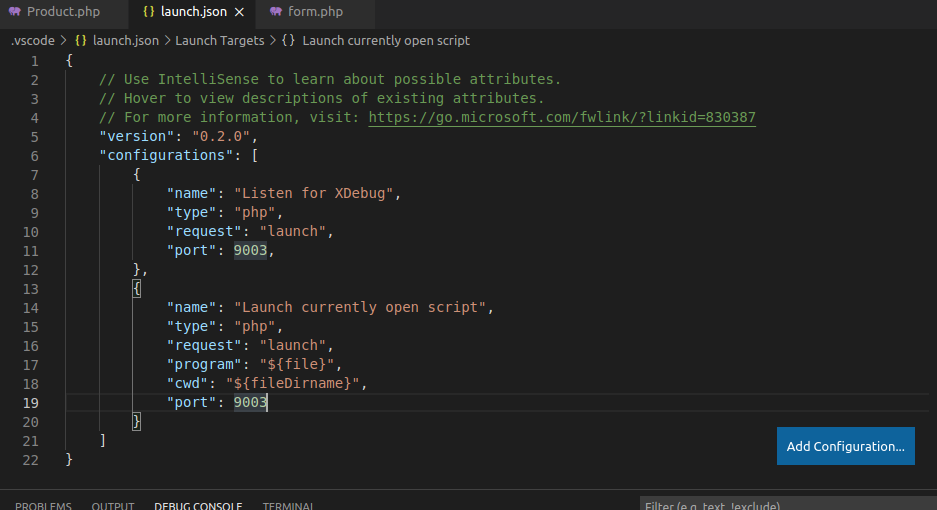The image size is (937, 510).
Task: Expand 'Launch currently open script' breadcrumb
Action: click(x=385, y=41)
